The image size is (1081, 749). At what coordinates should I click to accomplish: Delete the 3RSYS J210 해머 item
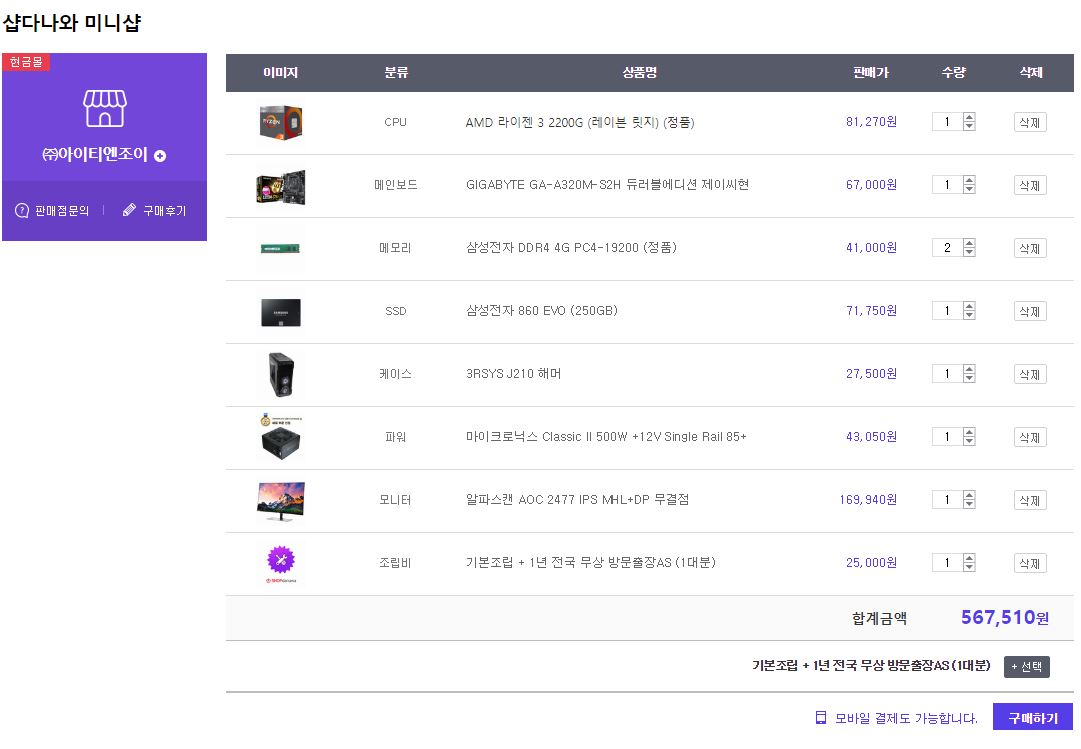tap(1030, 374)
